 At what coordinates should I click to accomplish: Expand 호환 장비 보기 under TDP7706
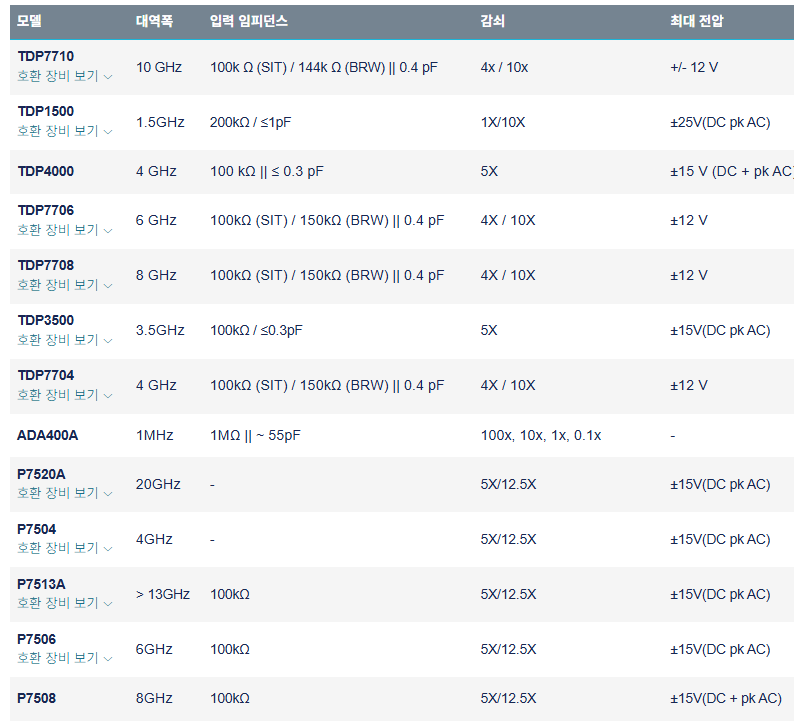(x=64, y=230)
